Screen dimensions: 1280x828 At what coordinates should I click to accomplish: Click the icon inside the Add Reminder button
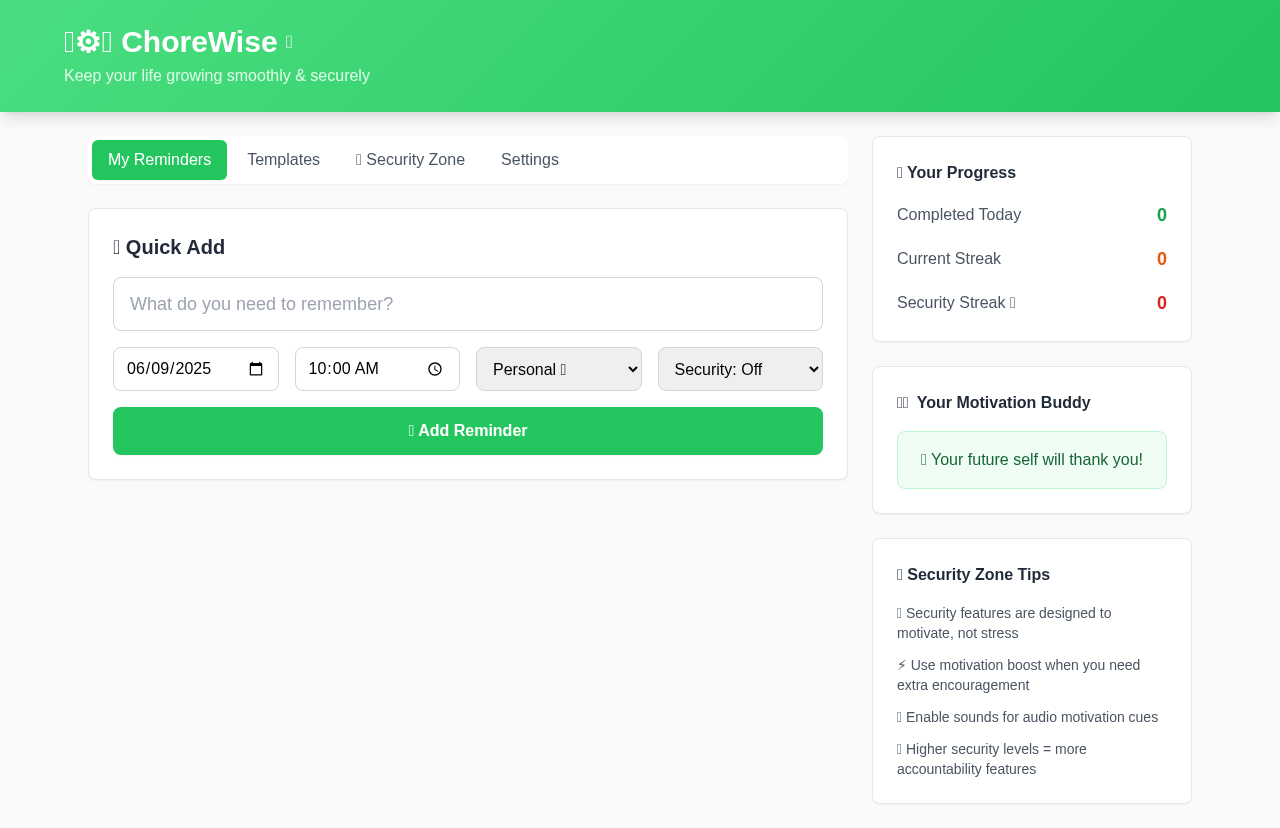point(410,430)
